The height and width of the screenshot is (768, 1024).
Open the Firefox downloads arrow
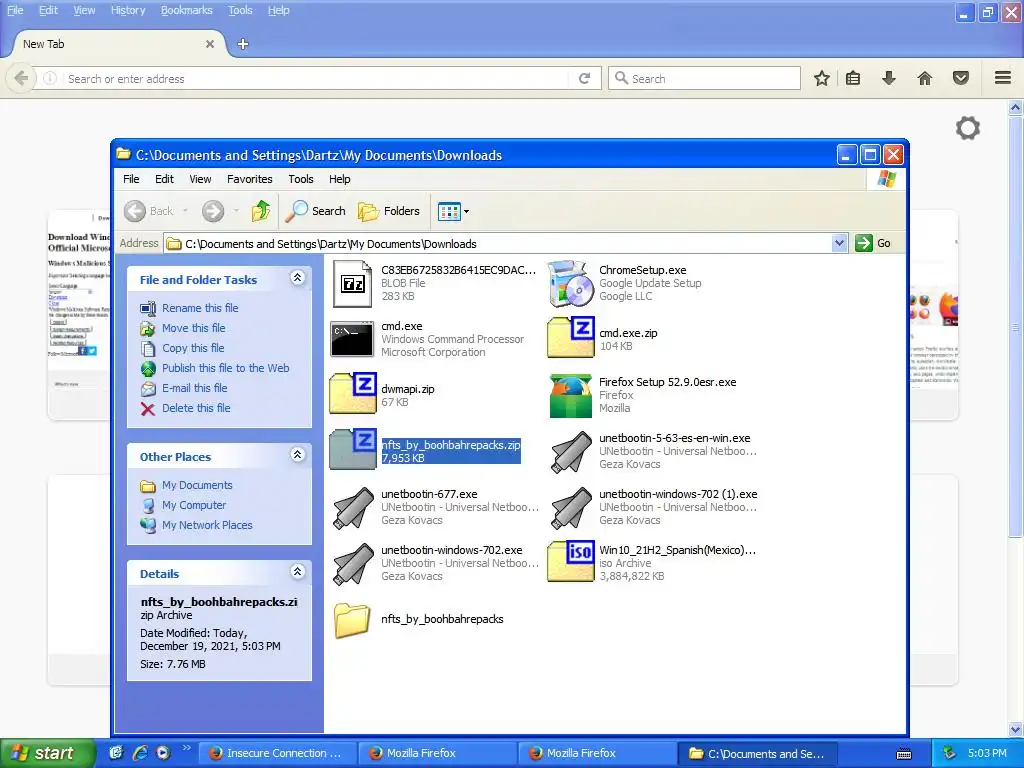tap(889, 78)
